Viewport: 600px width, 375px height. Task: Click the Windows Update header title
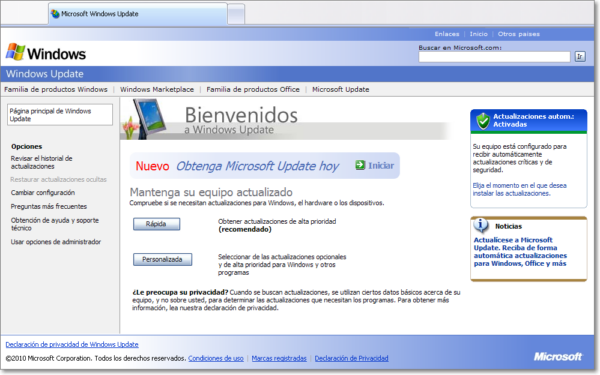[x=45, y=74]
